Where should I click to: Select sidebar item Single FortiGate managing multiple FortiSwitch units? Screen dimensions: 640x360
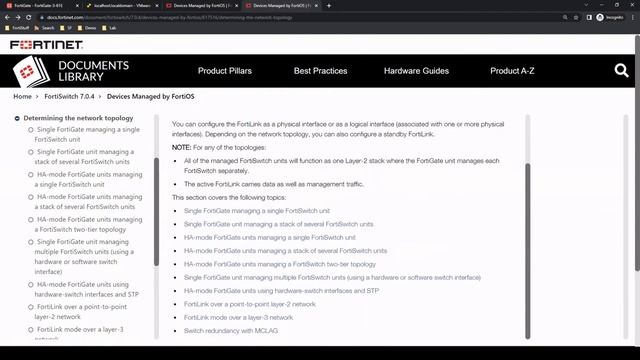click(84, 257)
